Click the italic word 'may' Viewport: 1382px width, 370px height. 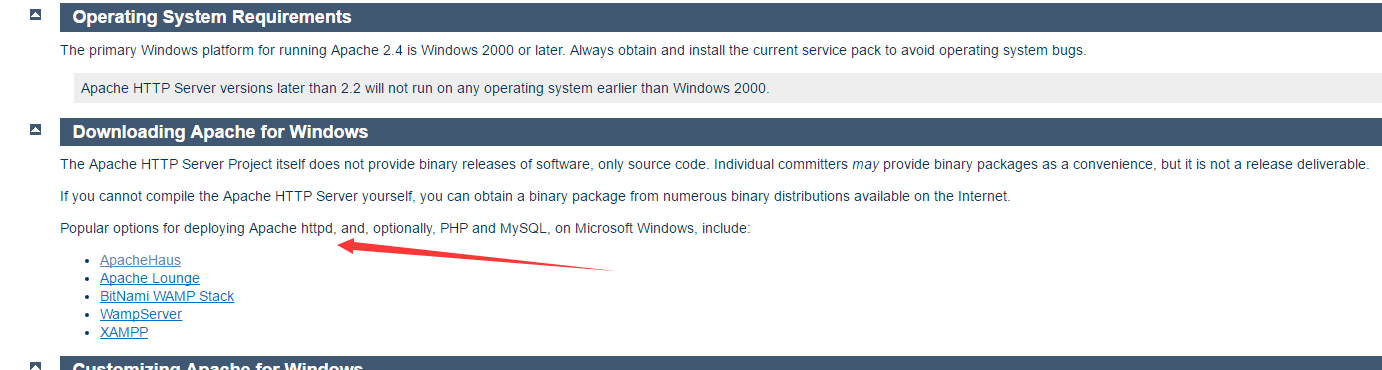tap(865, 164)
